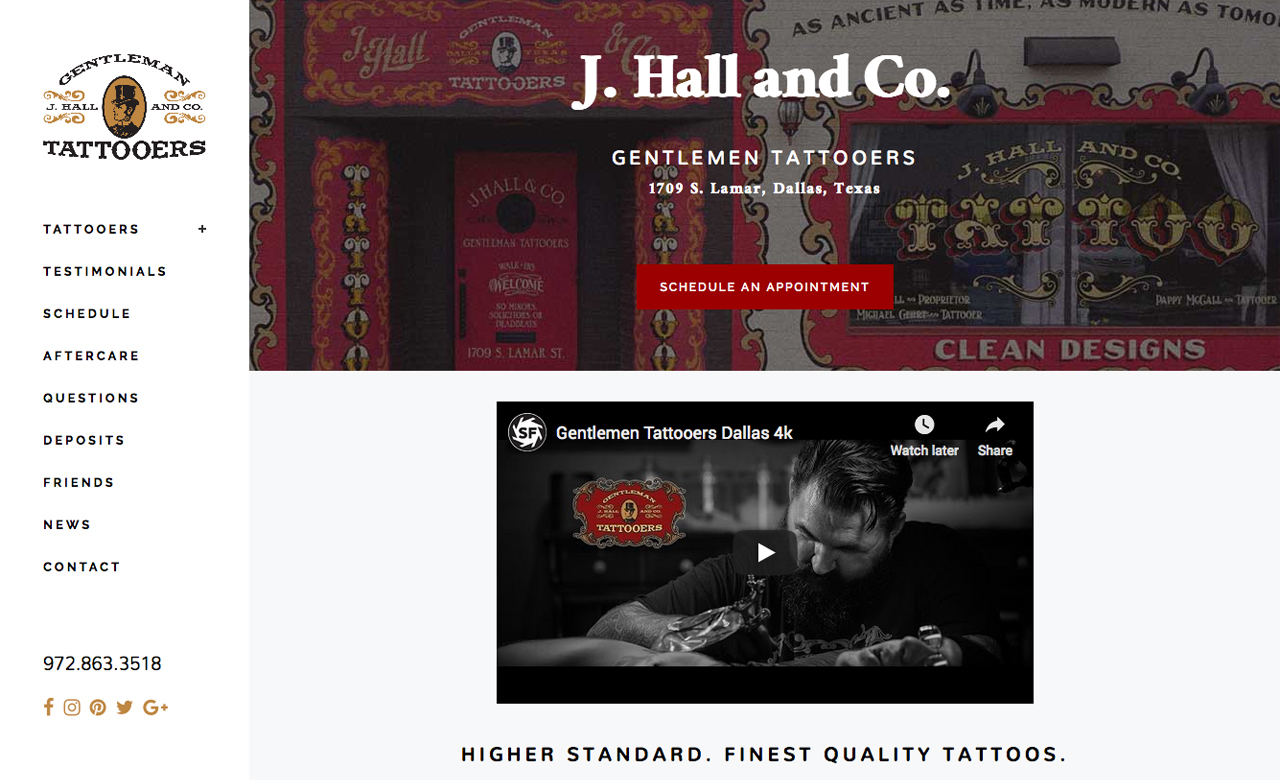The height and width of the screenshot is (780, 1280).
Task: Play the Gentlemen Tattooers video
Action: point(765,552)
